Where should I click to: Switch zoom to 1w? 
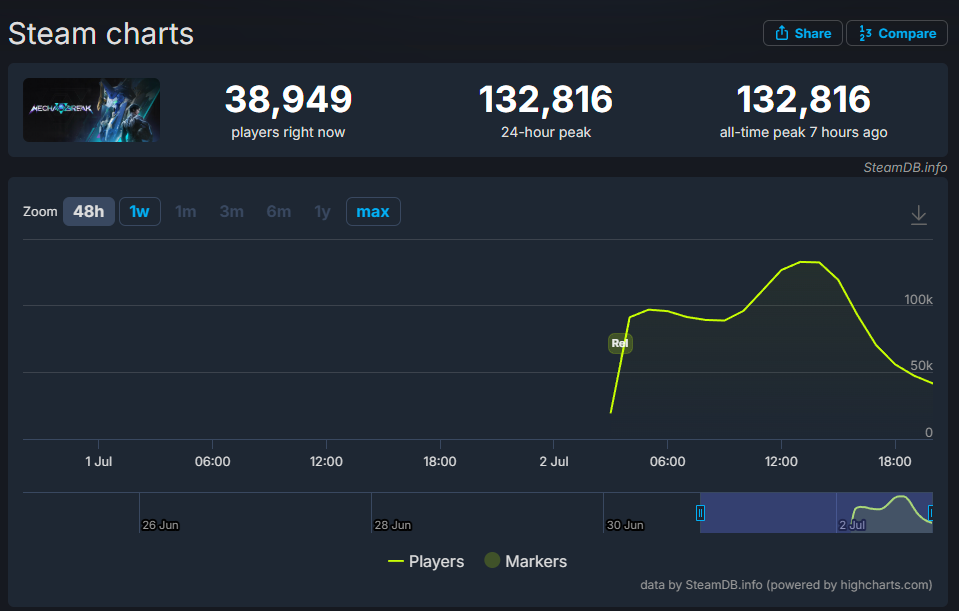139,212
